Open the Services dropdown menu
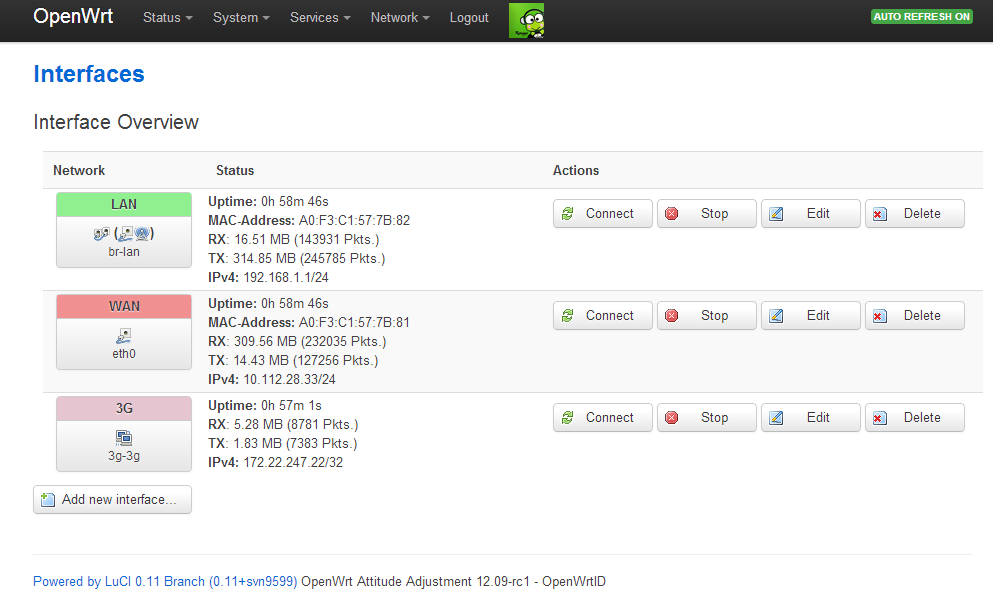Screen dimensions: 993x589 coord(320,18)
